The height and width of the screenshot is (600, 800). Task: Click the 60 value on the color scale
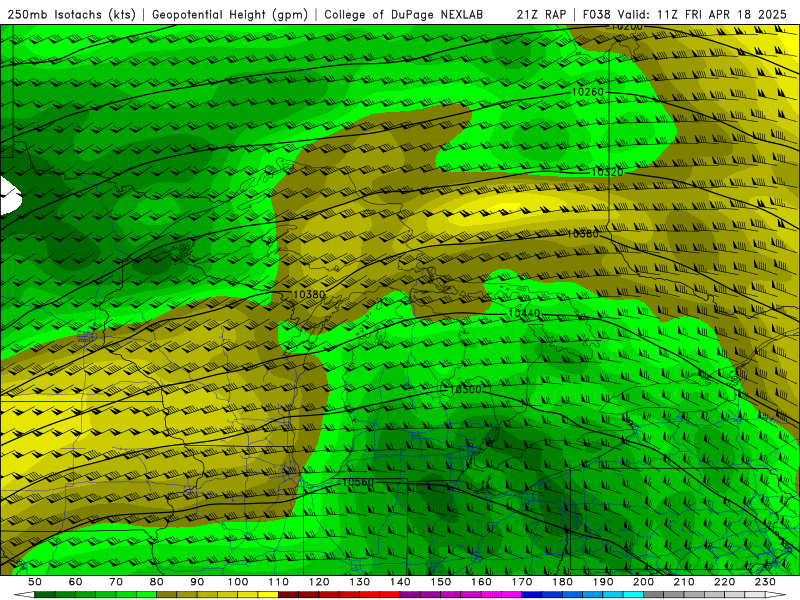[76, 582]
